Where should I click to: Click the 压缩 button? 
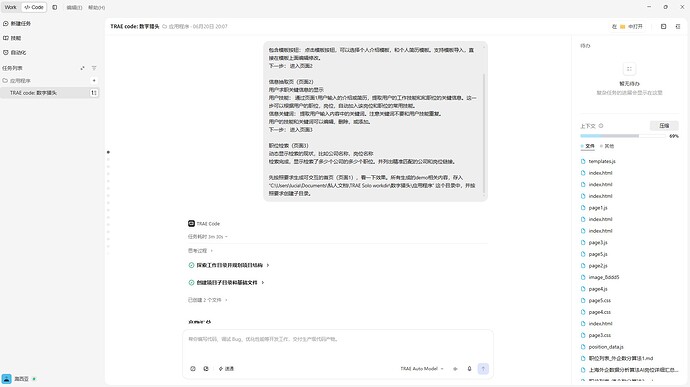[x=664, y=126]
